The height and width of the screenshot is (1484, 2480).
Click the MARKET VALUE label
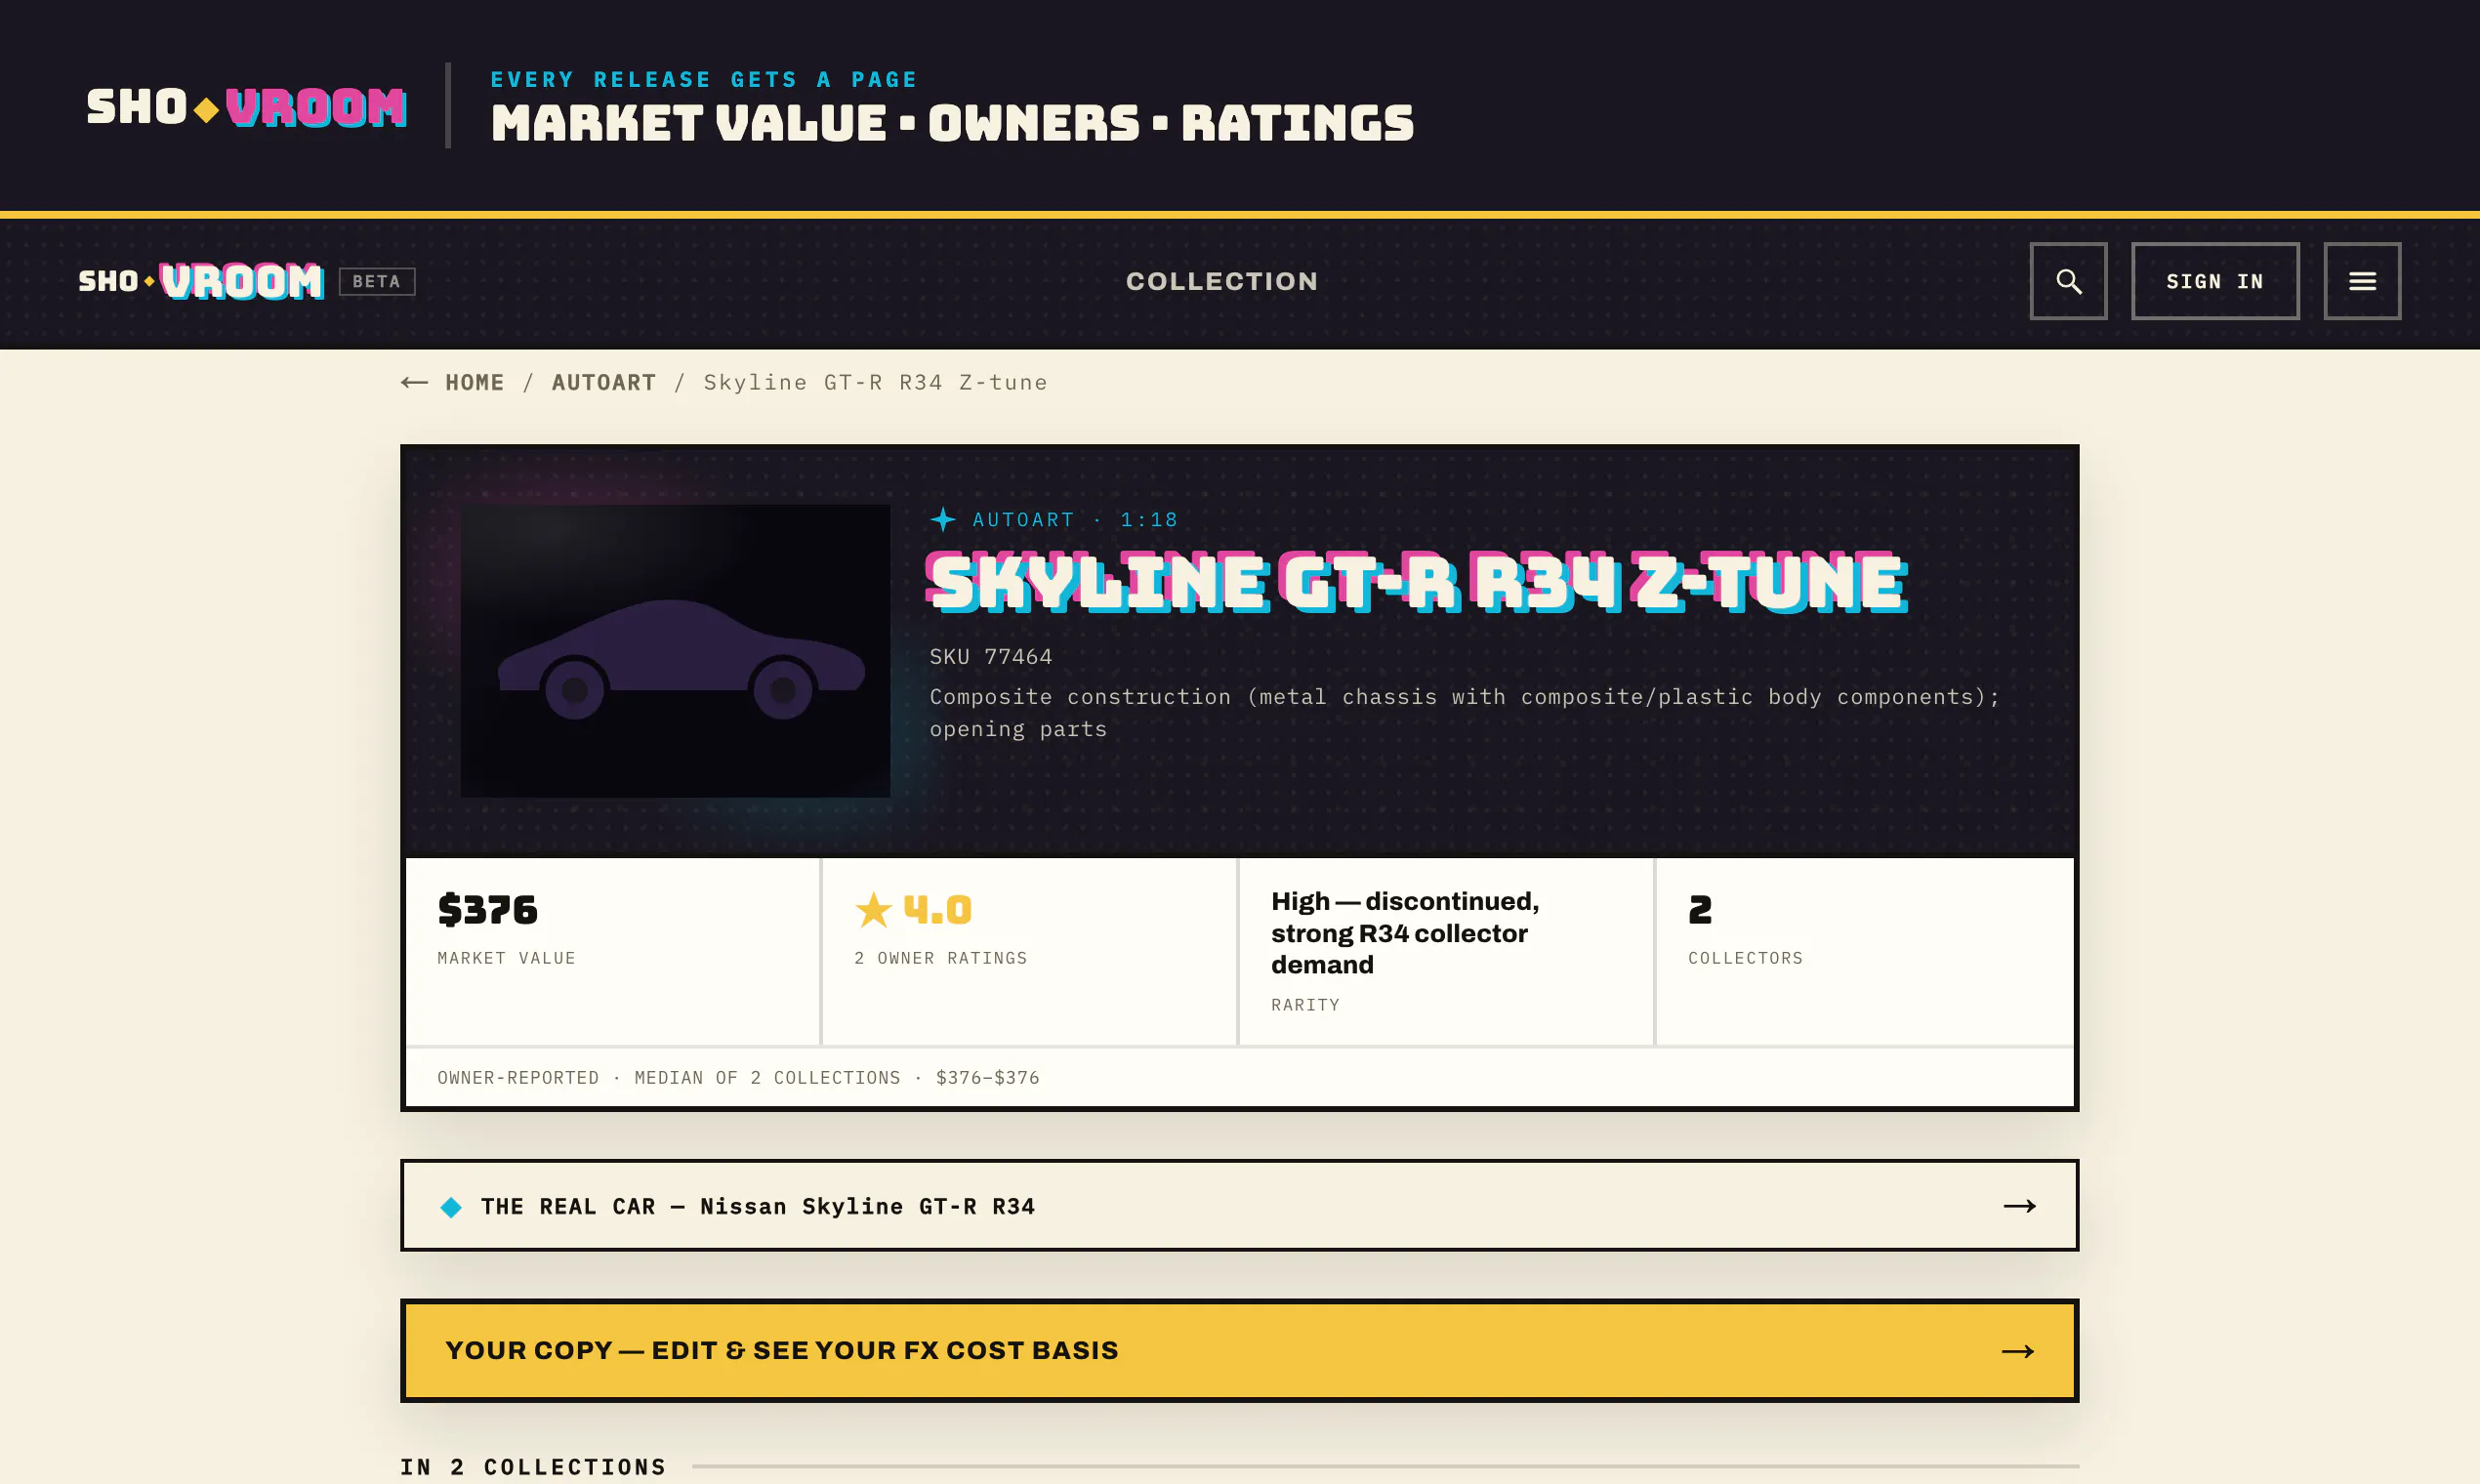tap(506, 958)
